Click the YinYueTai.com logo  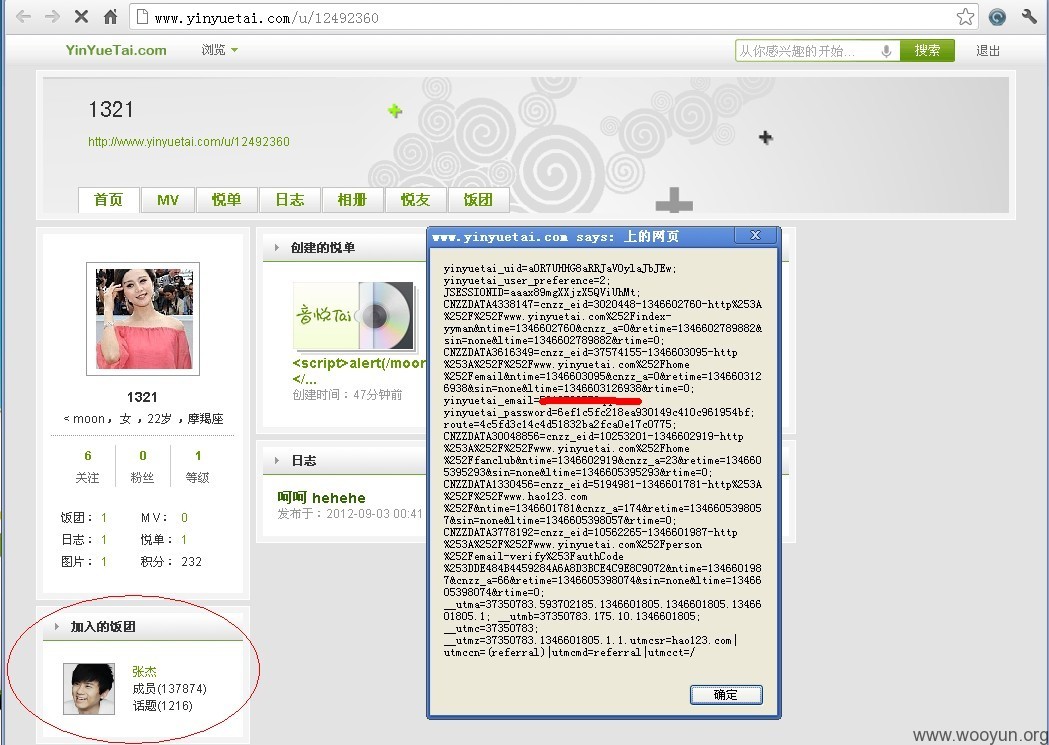pyautogui.click(x=116, y=50)
